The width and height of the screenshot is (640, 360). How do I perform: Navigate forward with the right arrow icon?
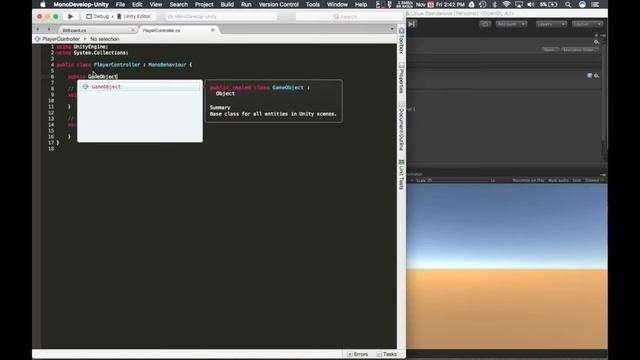click(49, 29)
